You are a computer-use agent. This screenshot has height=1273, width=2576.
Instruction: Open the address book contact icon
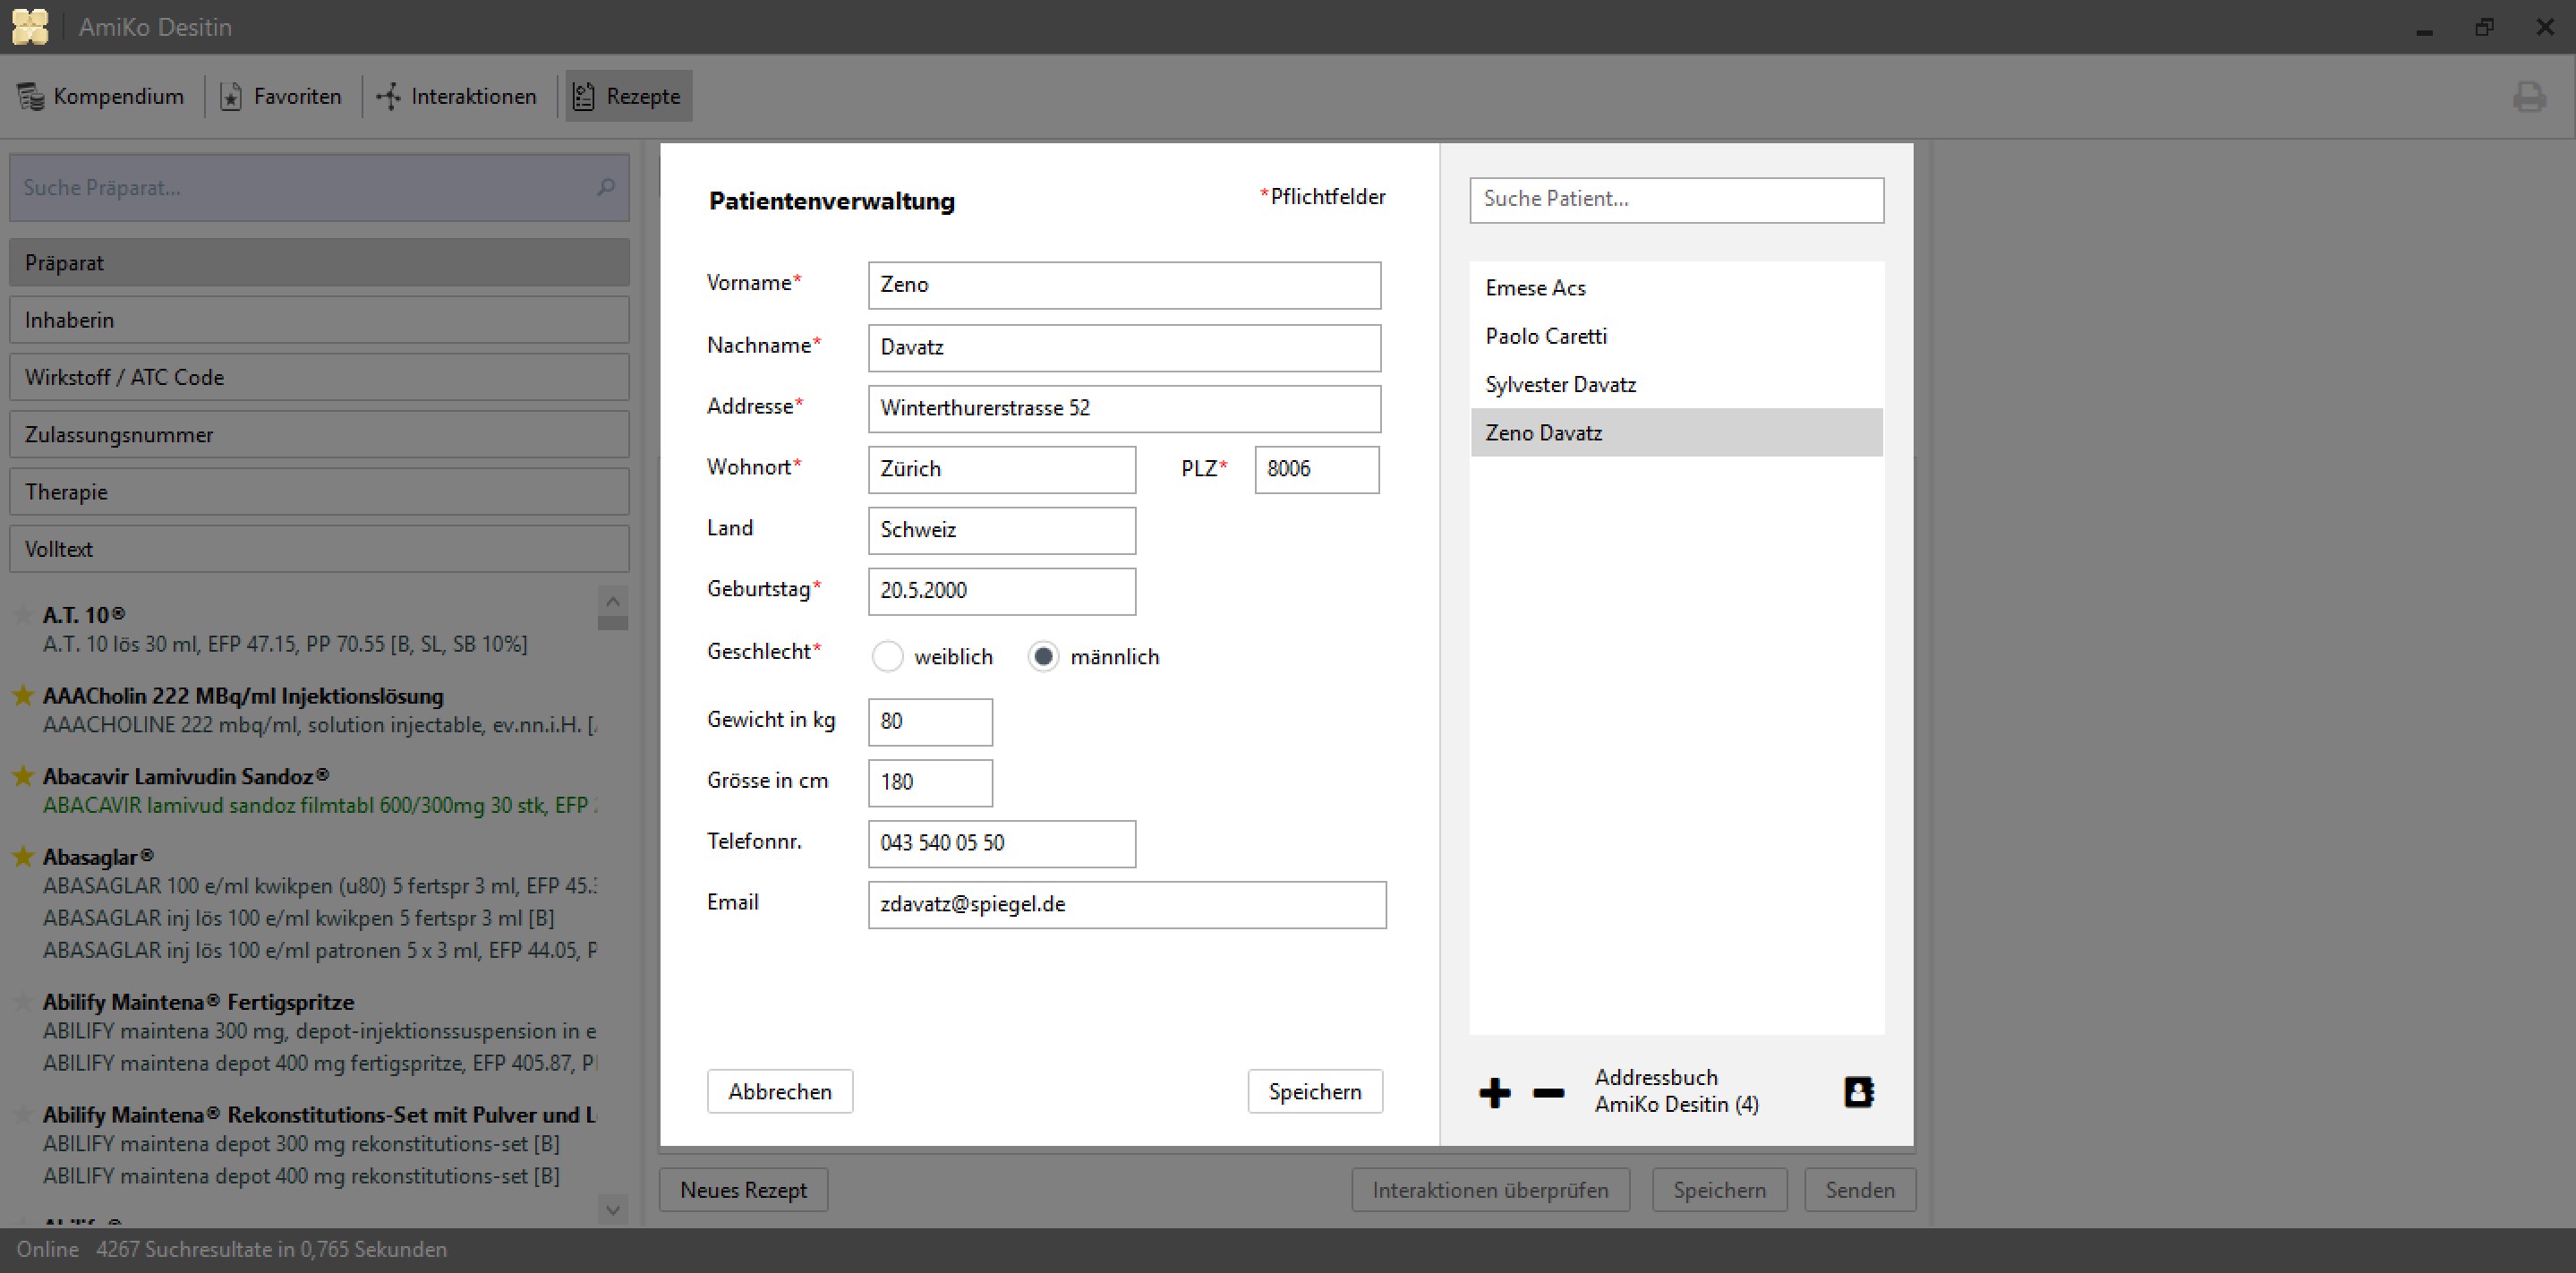[1858, 1092]
